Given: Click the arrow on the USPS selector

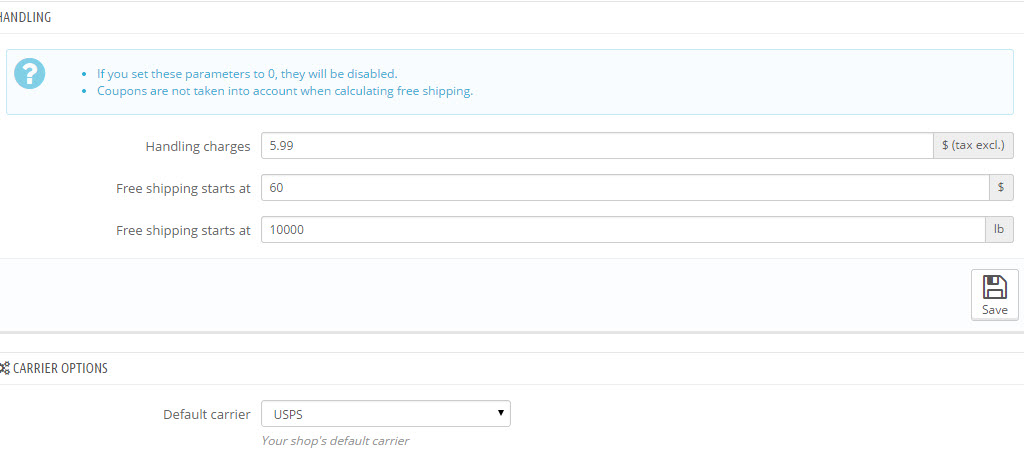Looking at the screenshot, I should [499, 414].
